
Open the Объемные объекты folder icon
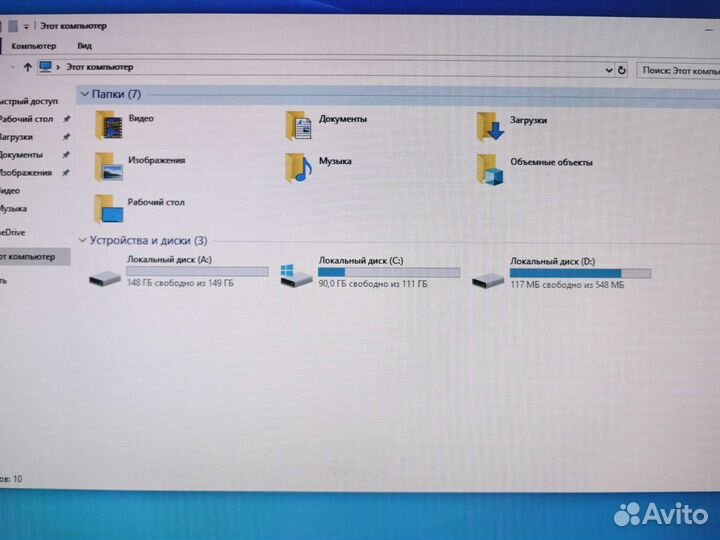[x=490, y=169]
